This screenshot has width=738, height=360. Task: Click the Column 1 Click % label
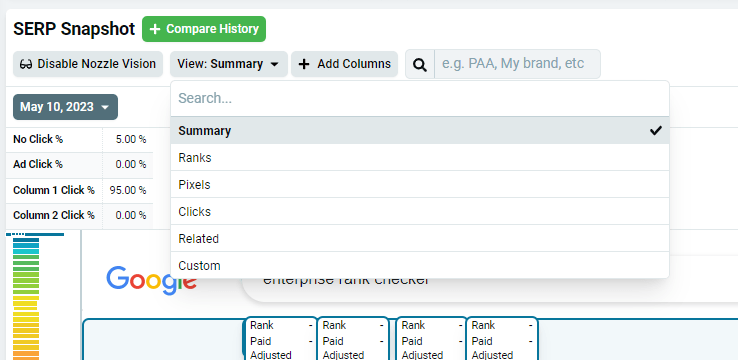pyautogui.click(x=54, y=191)
